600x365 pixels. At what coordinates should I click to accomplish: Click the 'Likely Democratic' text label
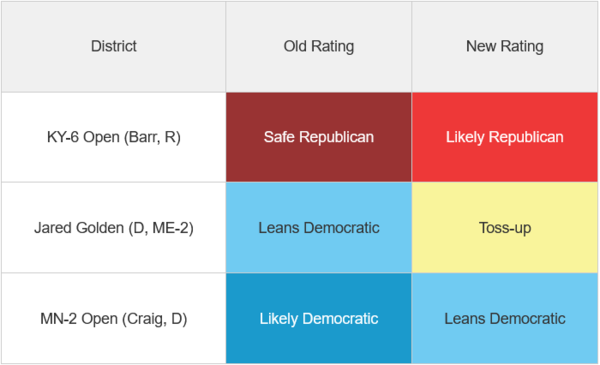pos(319,319)
